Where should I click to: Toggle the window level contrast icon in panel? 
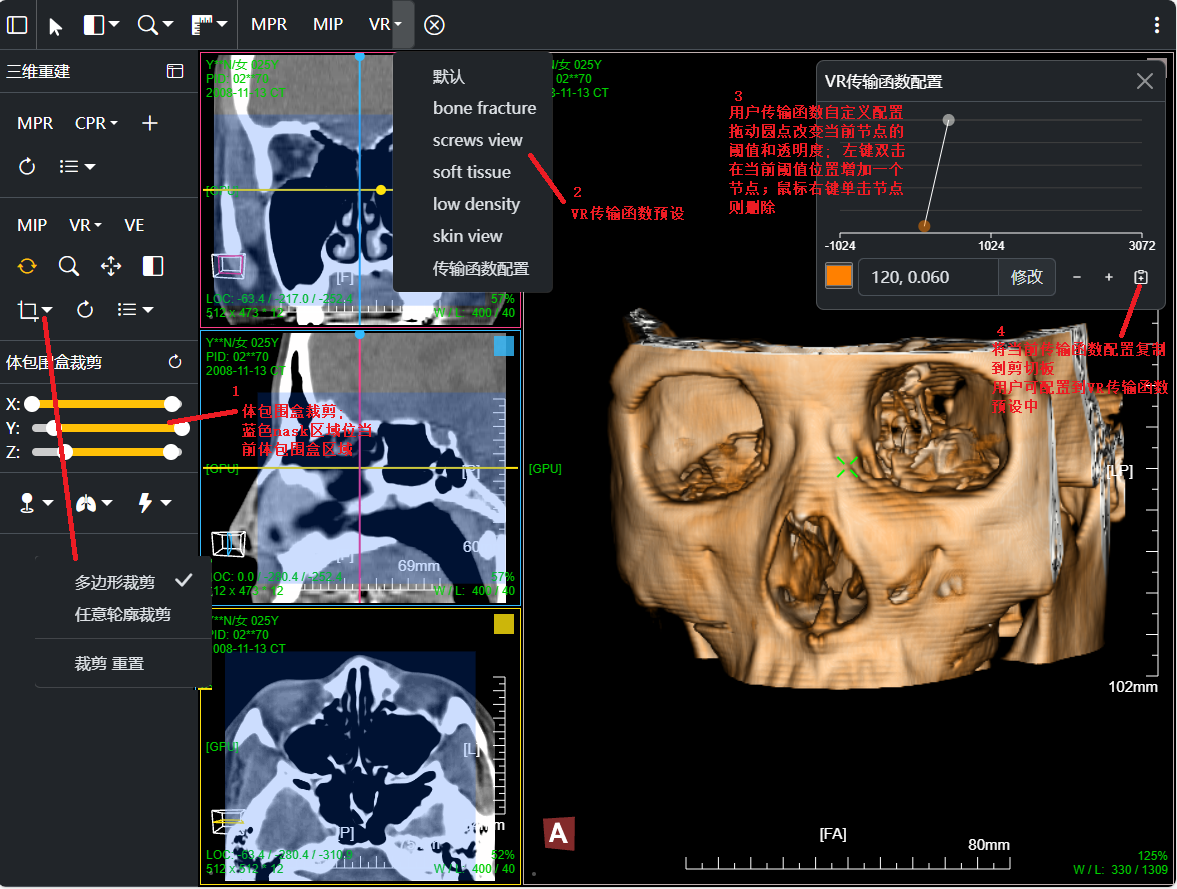[x=153, y=266]
